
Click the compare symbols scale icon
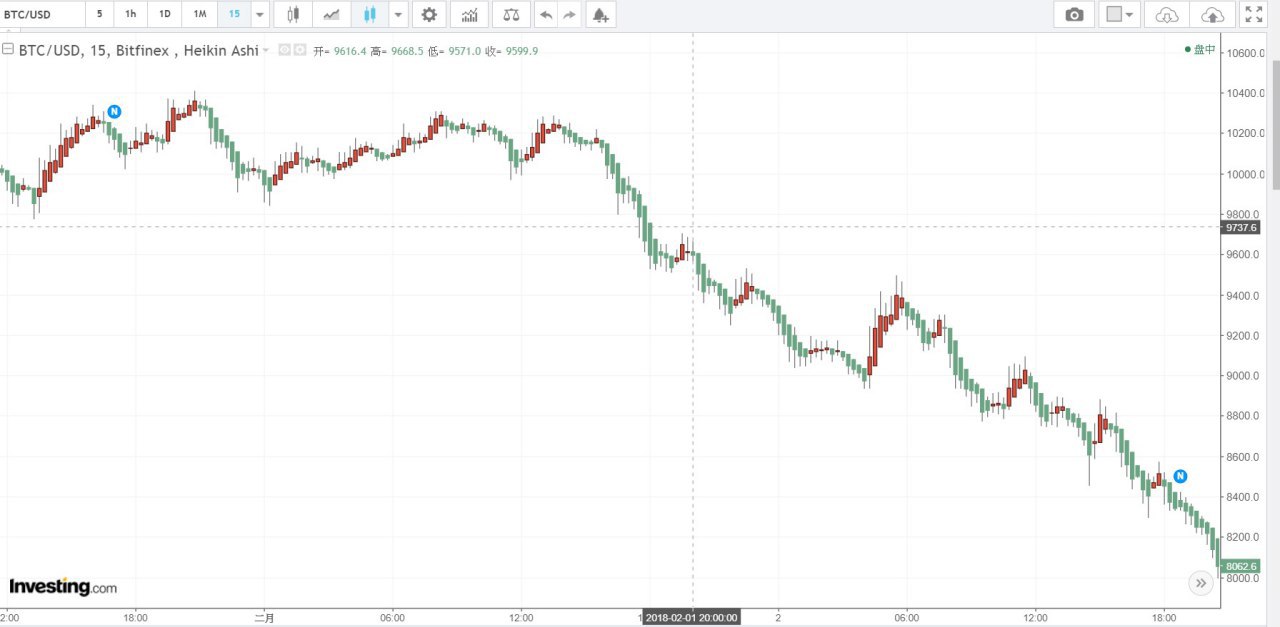[511, 15]
